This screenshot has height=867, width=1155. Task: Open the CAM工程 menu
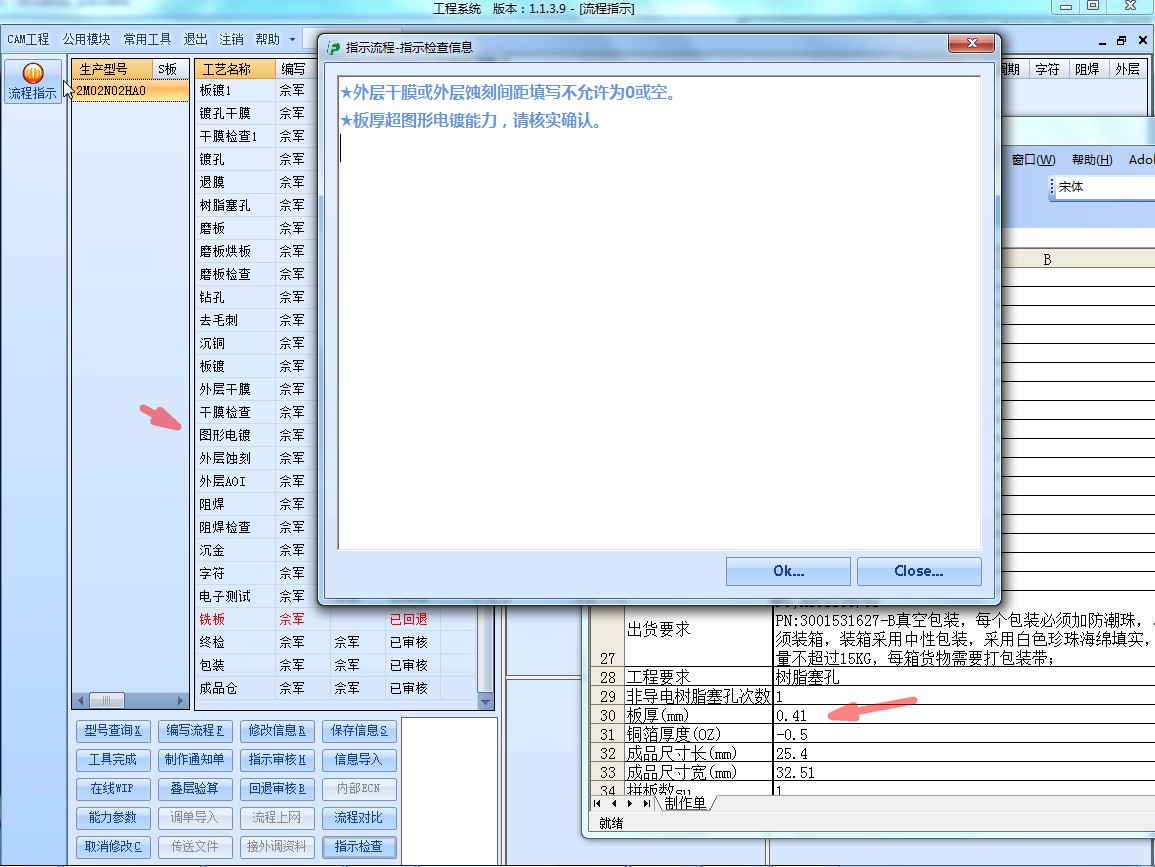tap(28, 39)
